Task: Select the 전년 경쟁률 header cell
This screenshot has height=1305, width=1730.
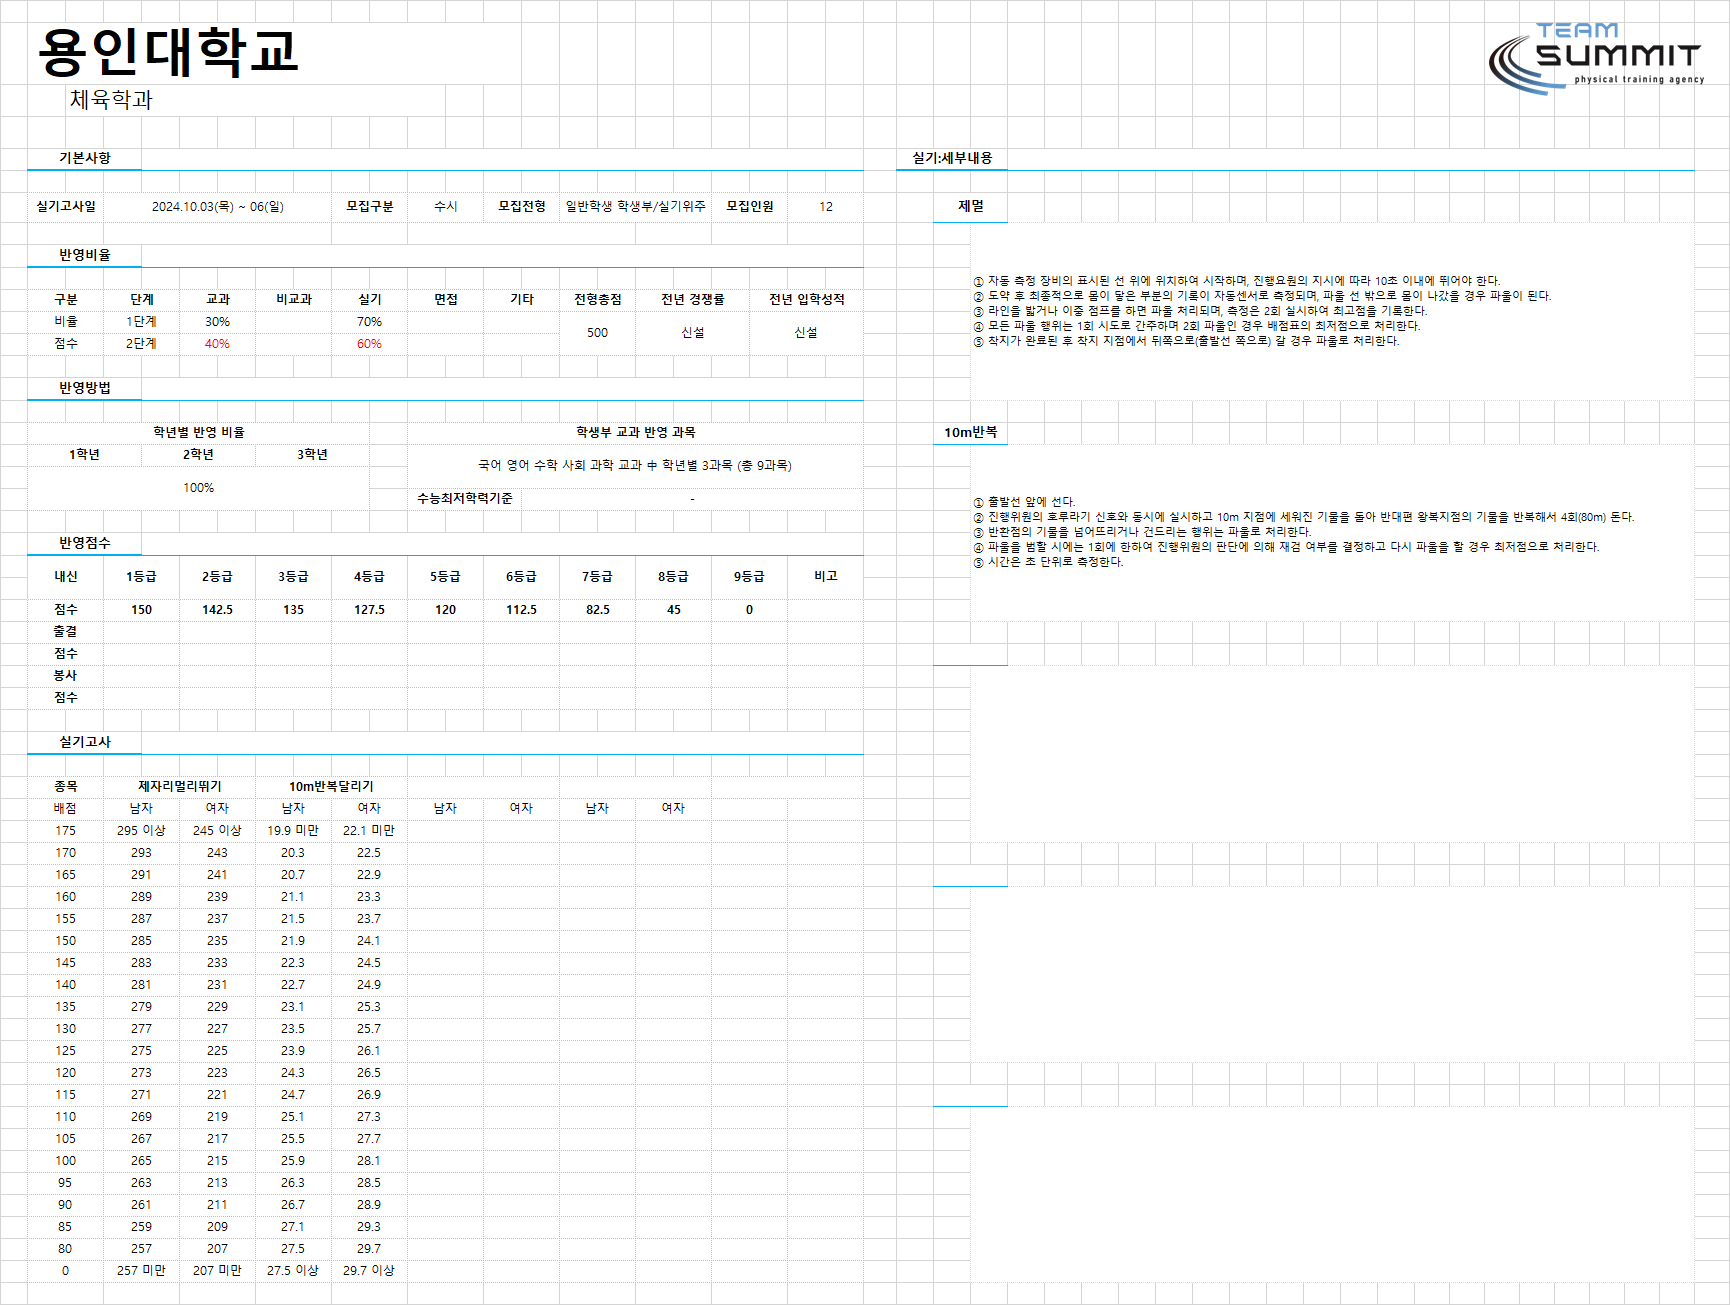Action: [x=693, y=299]
